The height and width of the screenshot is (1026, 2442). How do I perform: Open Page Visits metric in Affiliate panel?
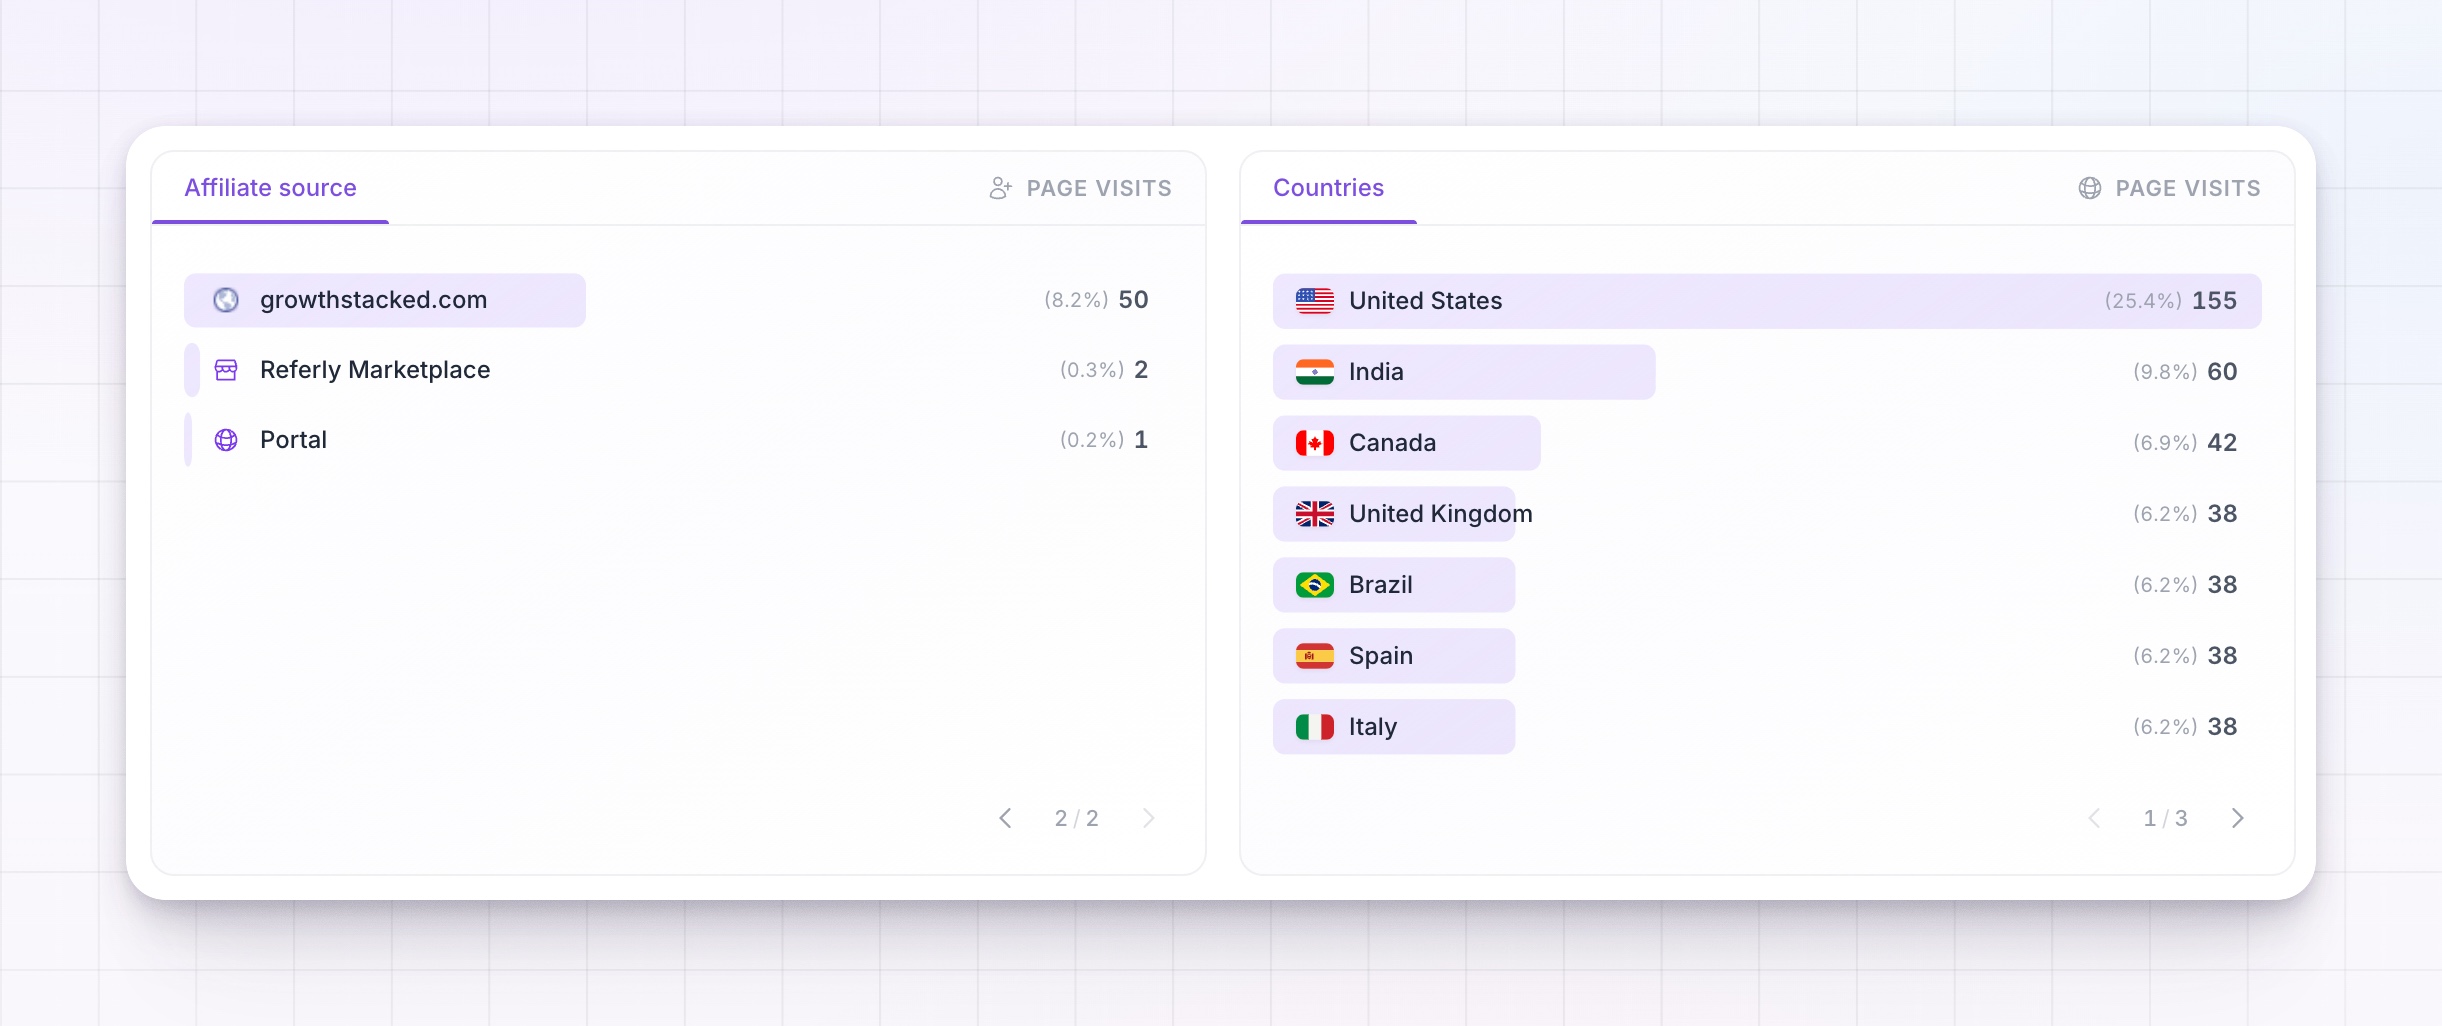(1080, 188)
